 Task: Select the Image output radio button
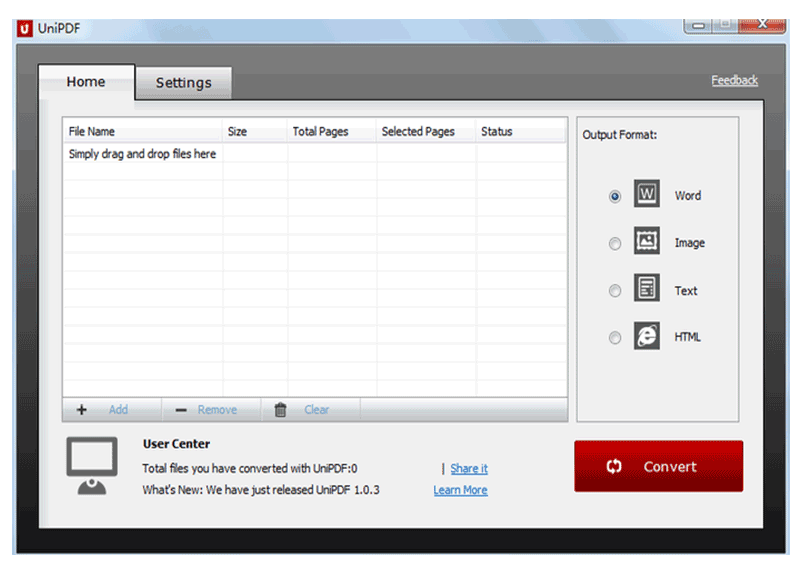pos(615,244)
